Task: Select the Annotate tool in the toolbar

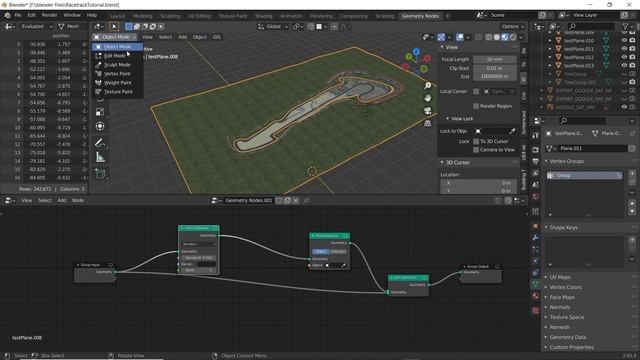Action: pos(100,142)
